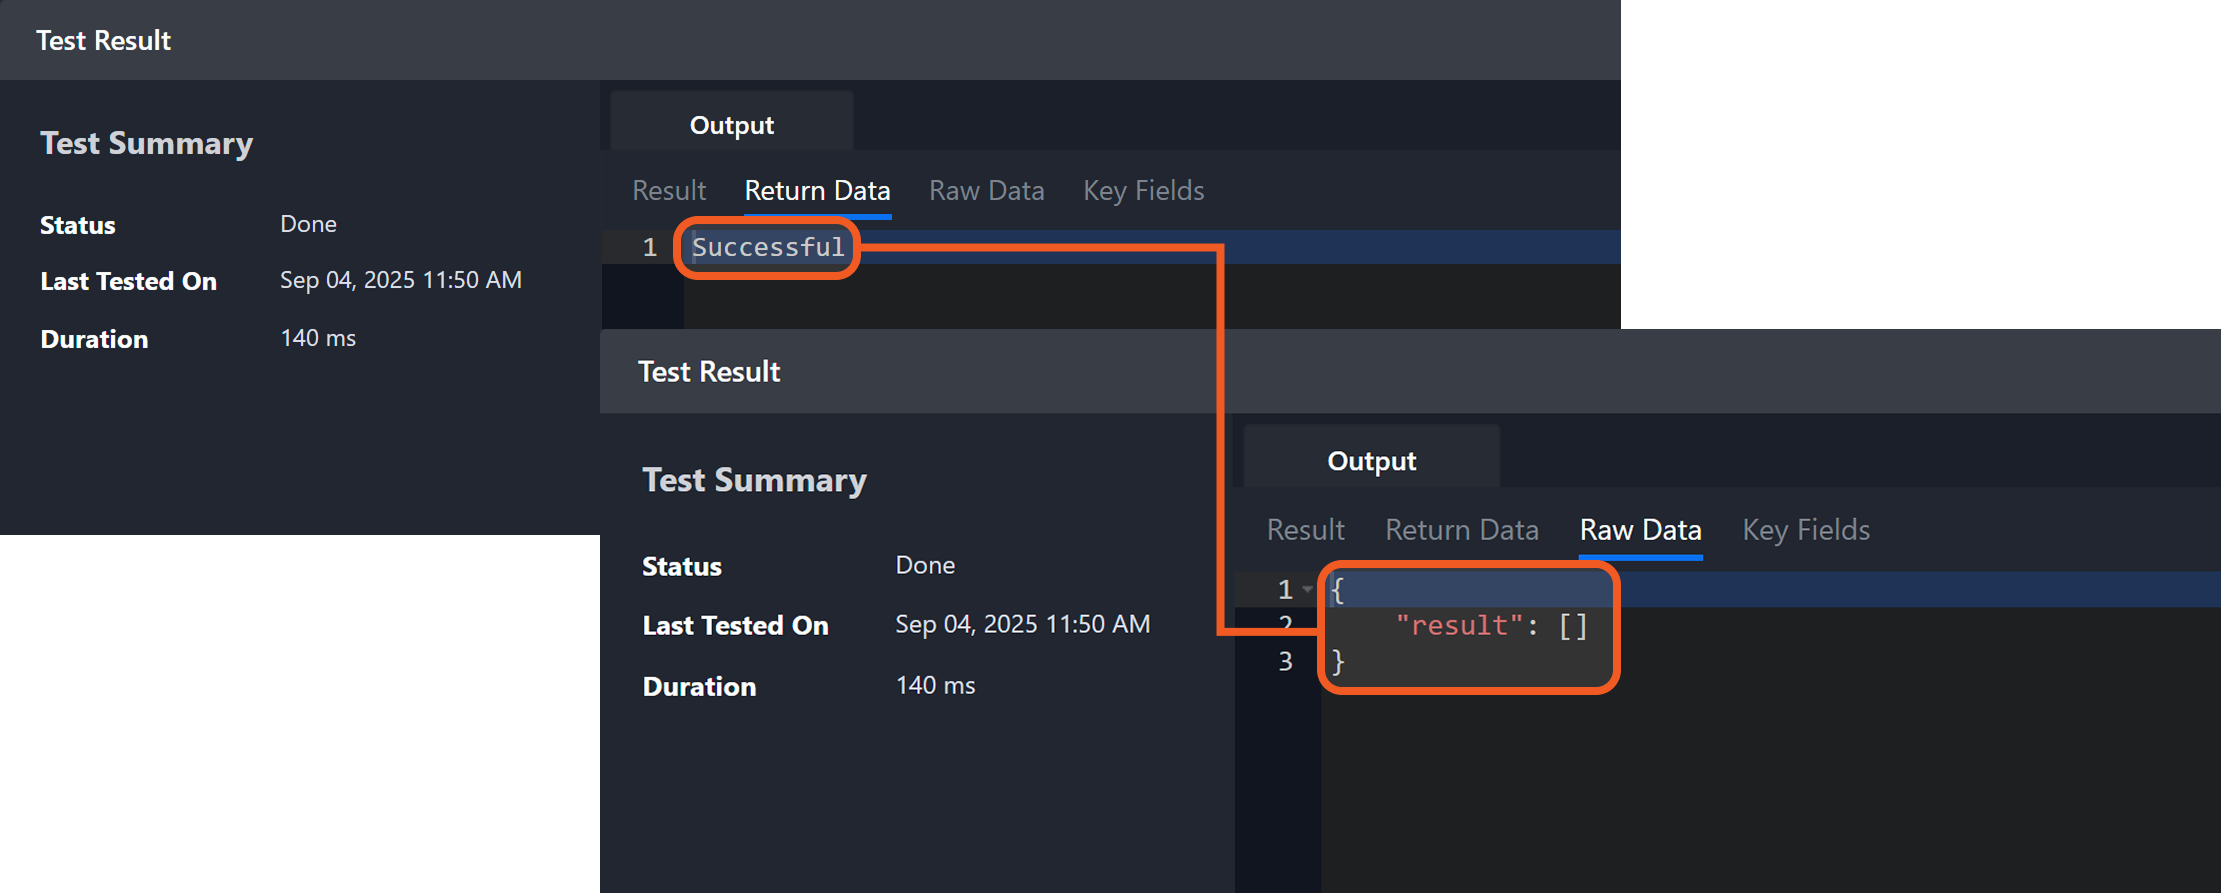This screenshot has width=2221, height=893.
Task: Click the '140 ms' duration in lower panel
Action: click(x=934, y=685)
